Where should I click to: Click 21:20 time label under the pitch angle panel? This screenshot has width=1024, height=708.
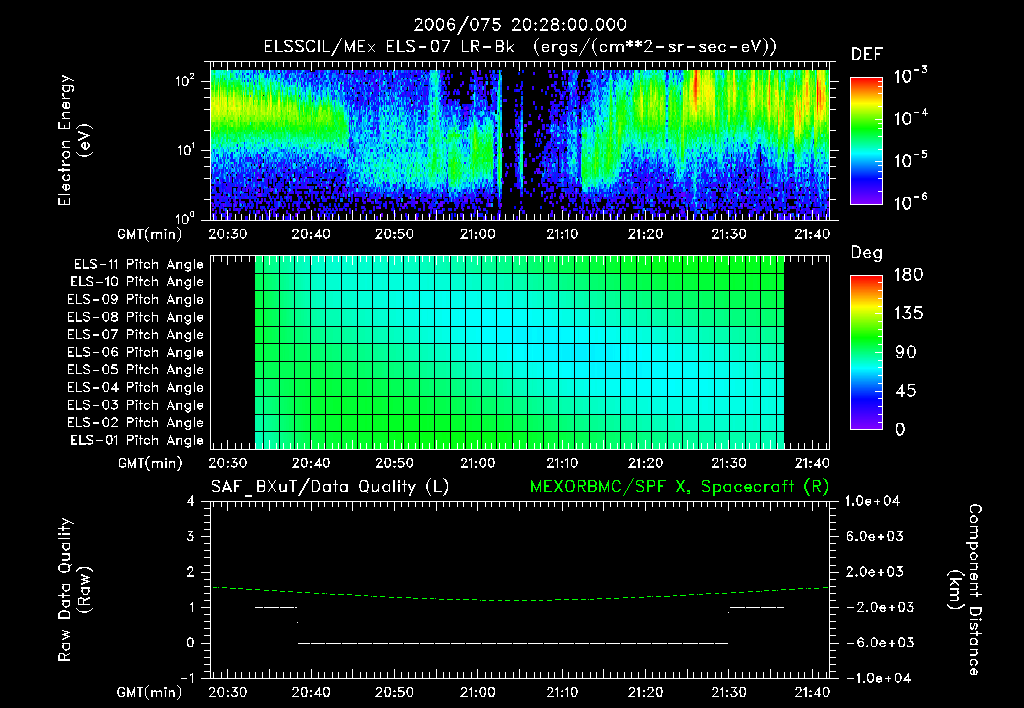[645, 463]
